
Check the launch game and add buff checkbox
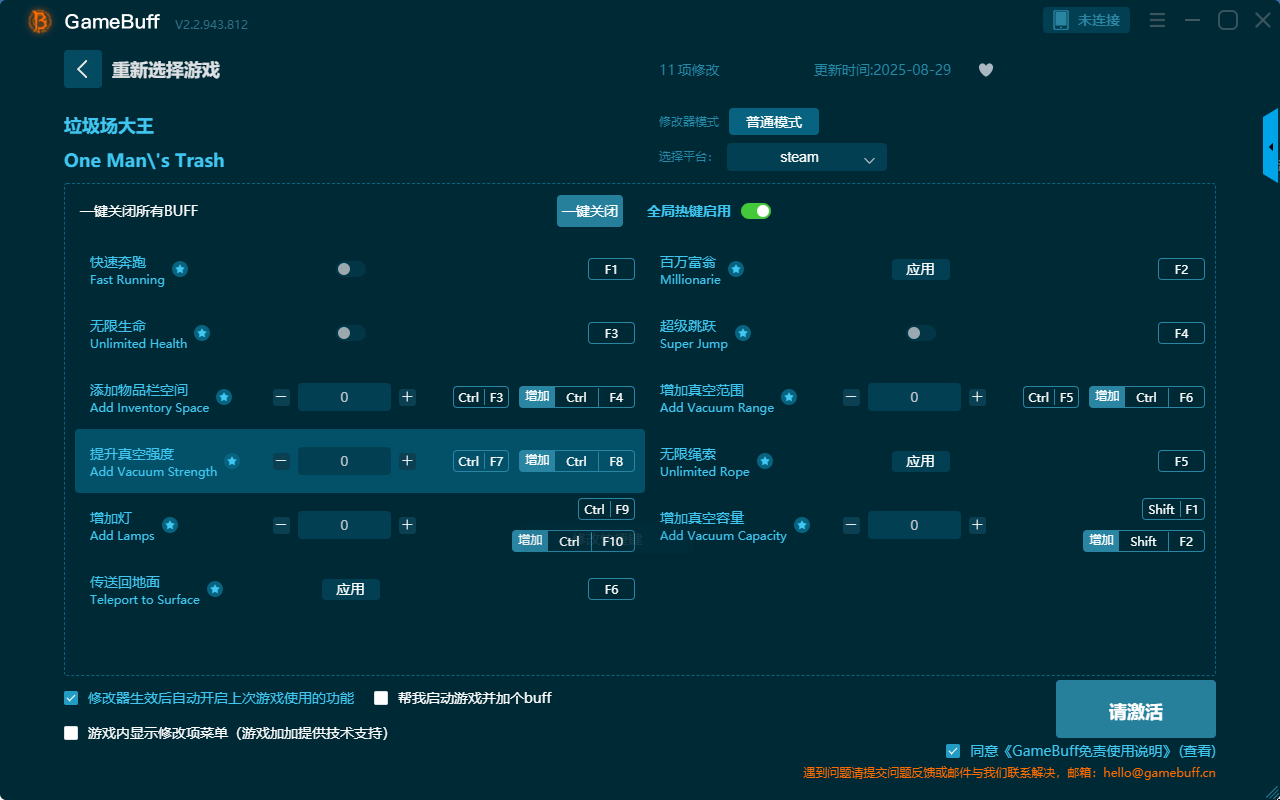pos(381,698)
